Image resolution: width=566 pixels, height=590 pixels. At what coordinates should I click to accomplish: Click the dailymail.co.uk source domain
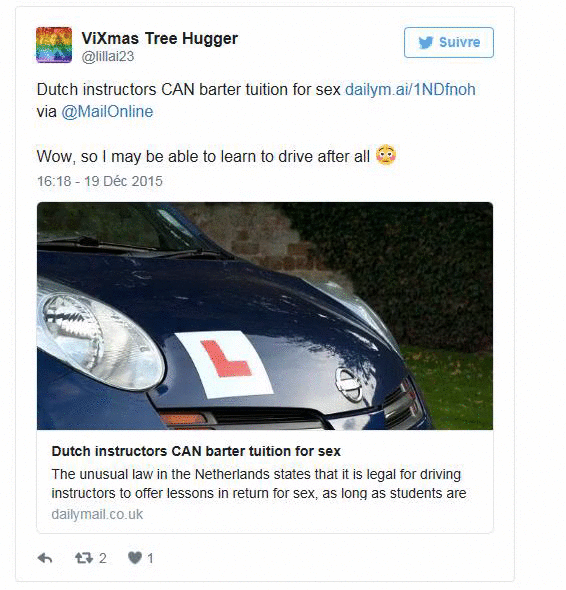pos(97,514)
